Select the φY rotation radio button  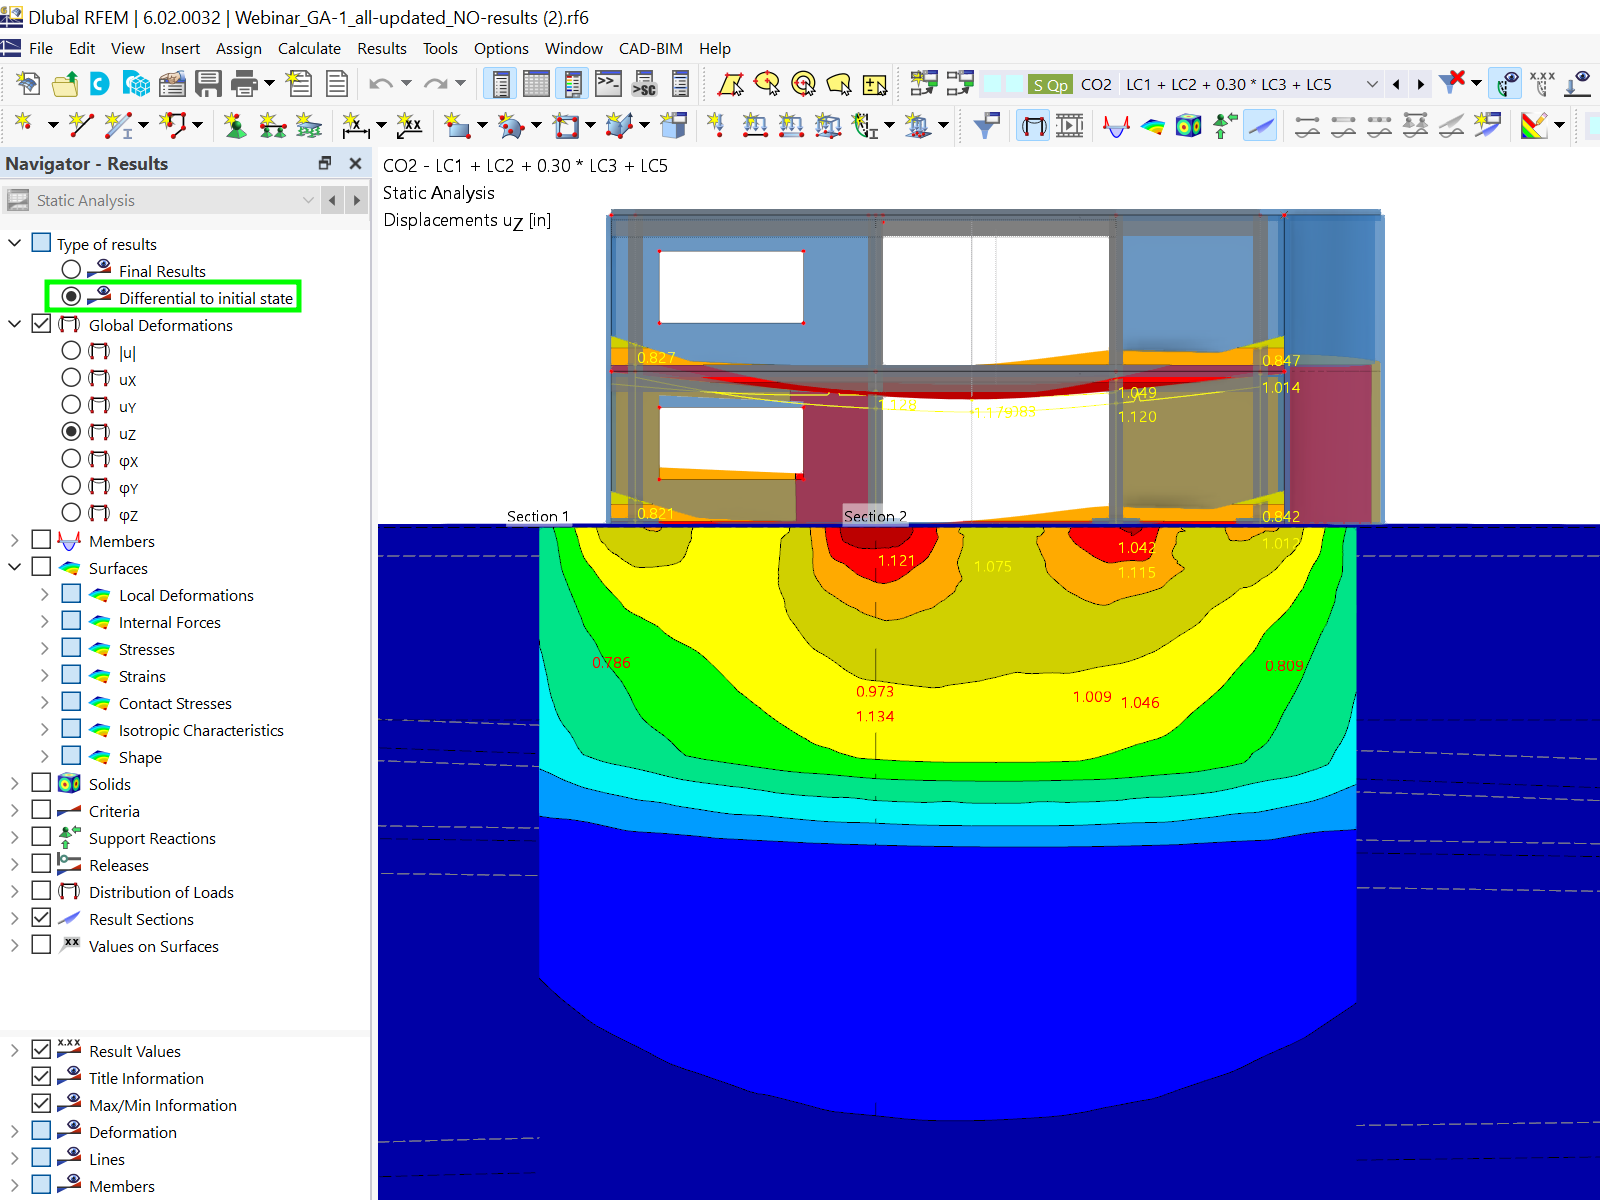click(71, 486)
